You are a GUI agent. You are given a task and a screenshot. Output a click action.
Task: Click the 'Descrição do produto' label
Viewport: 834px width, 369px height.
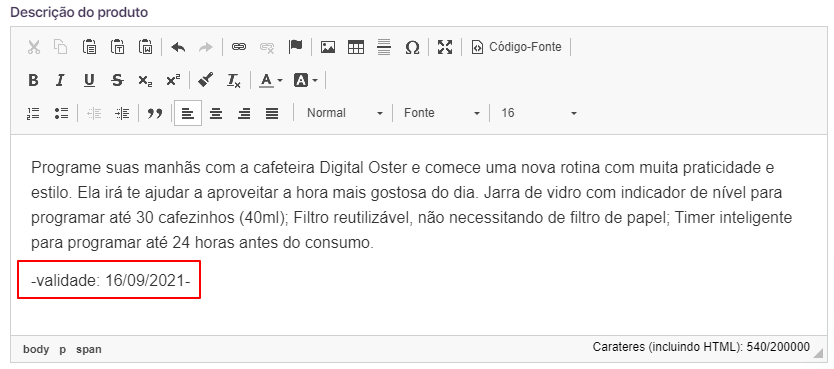[79, 12]
